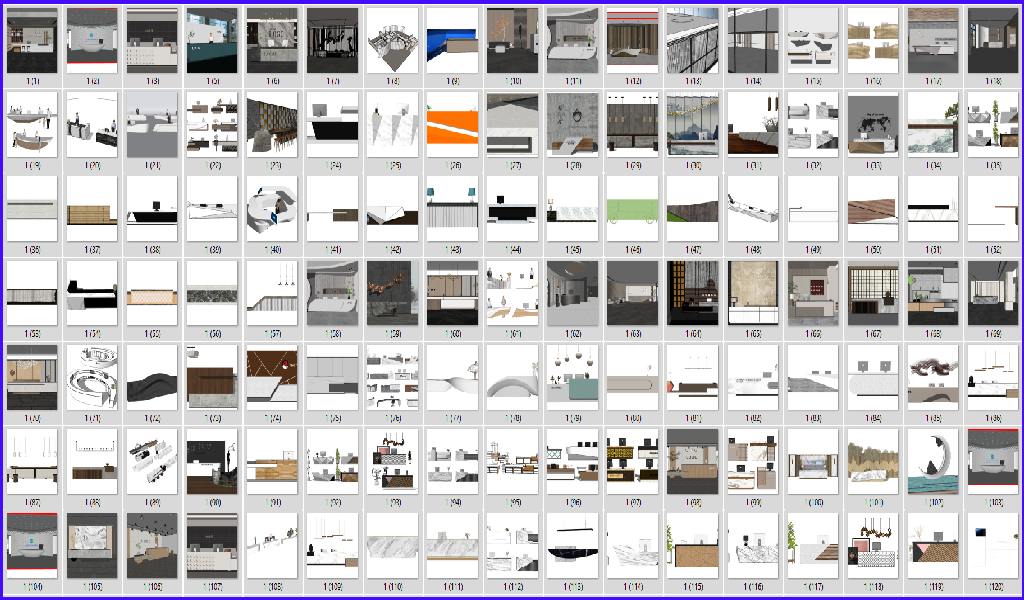Viewport: 1024px width, 600px height.
Task: Open brown wood panel thumbnail 1 (74)
Action: pyautogui.click(x=272, y=377)
